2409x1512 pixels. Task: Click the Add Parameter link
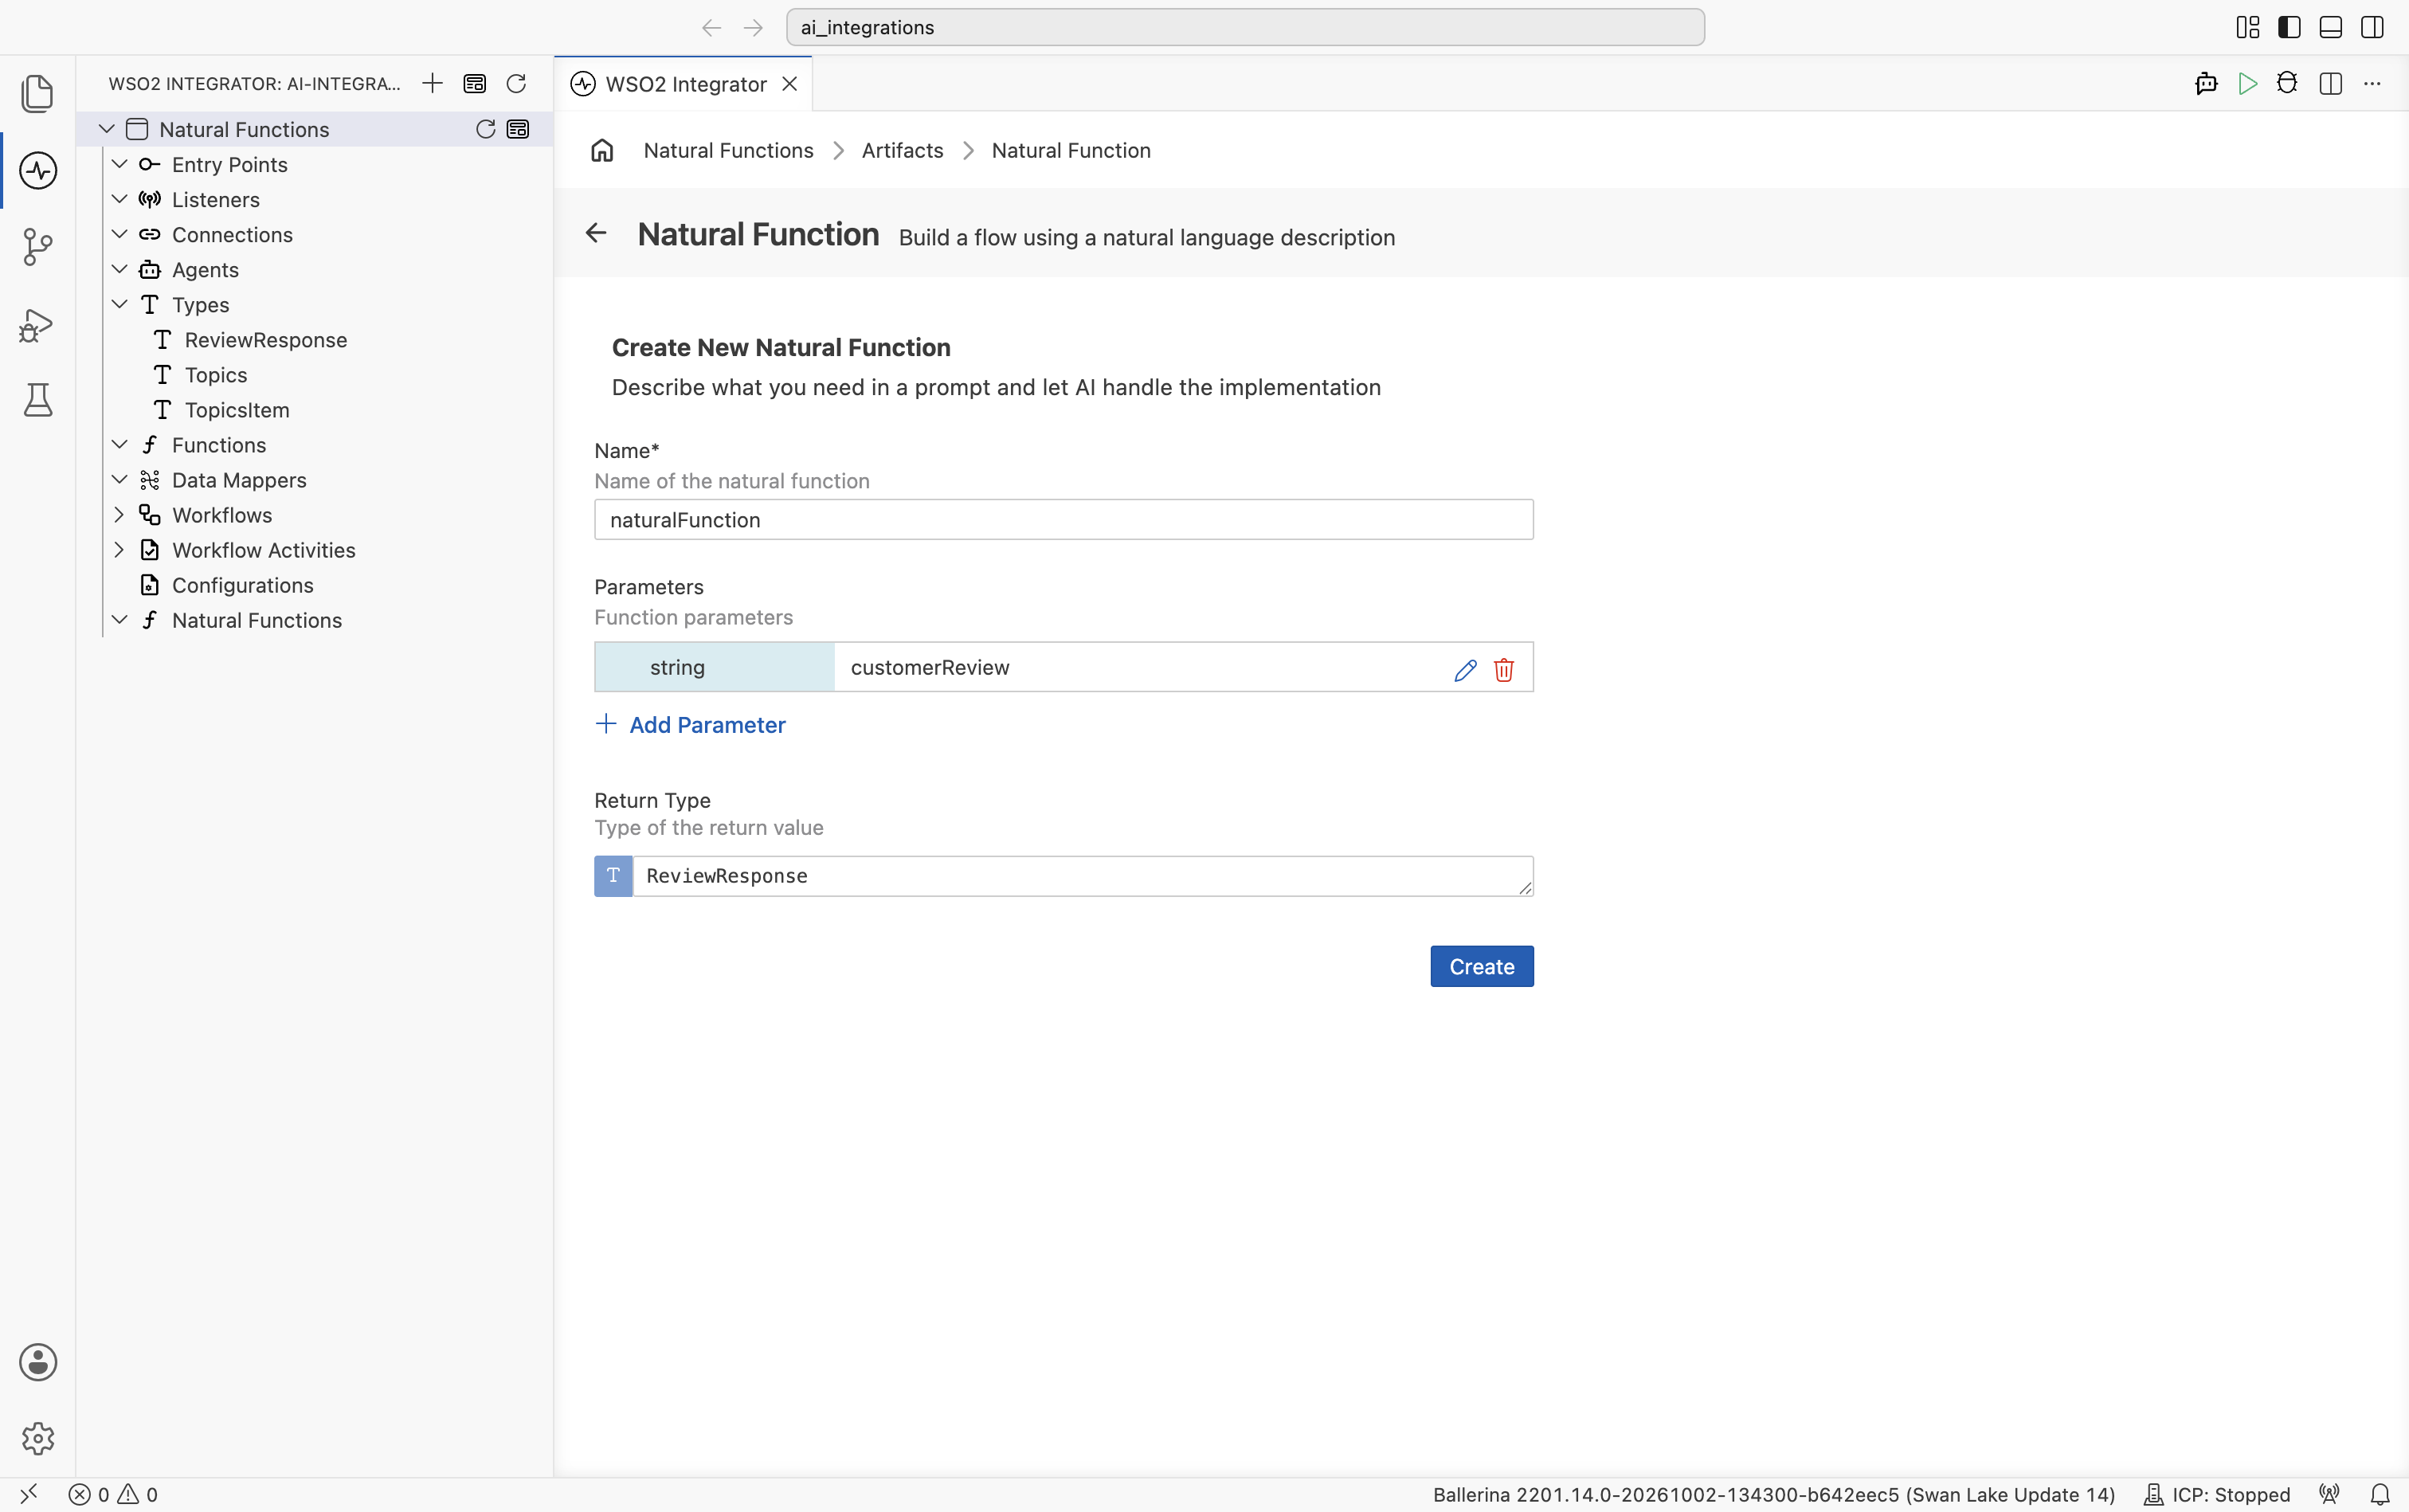click(690, 725)
